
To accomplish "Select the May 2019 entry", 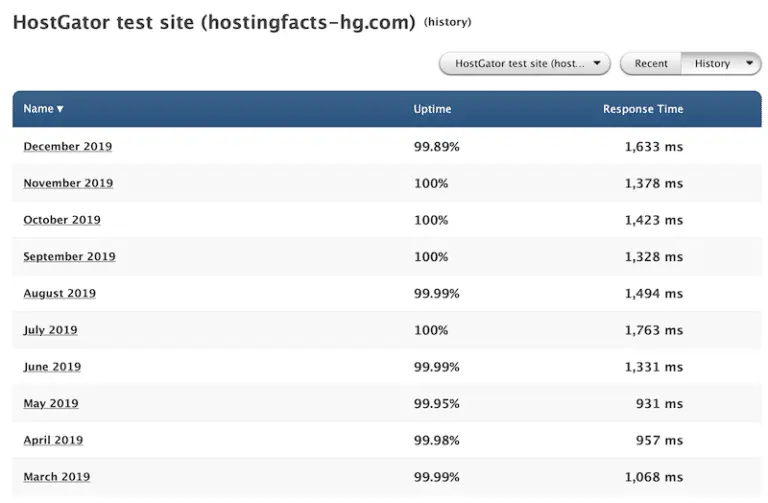I will (50, 404).
